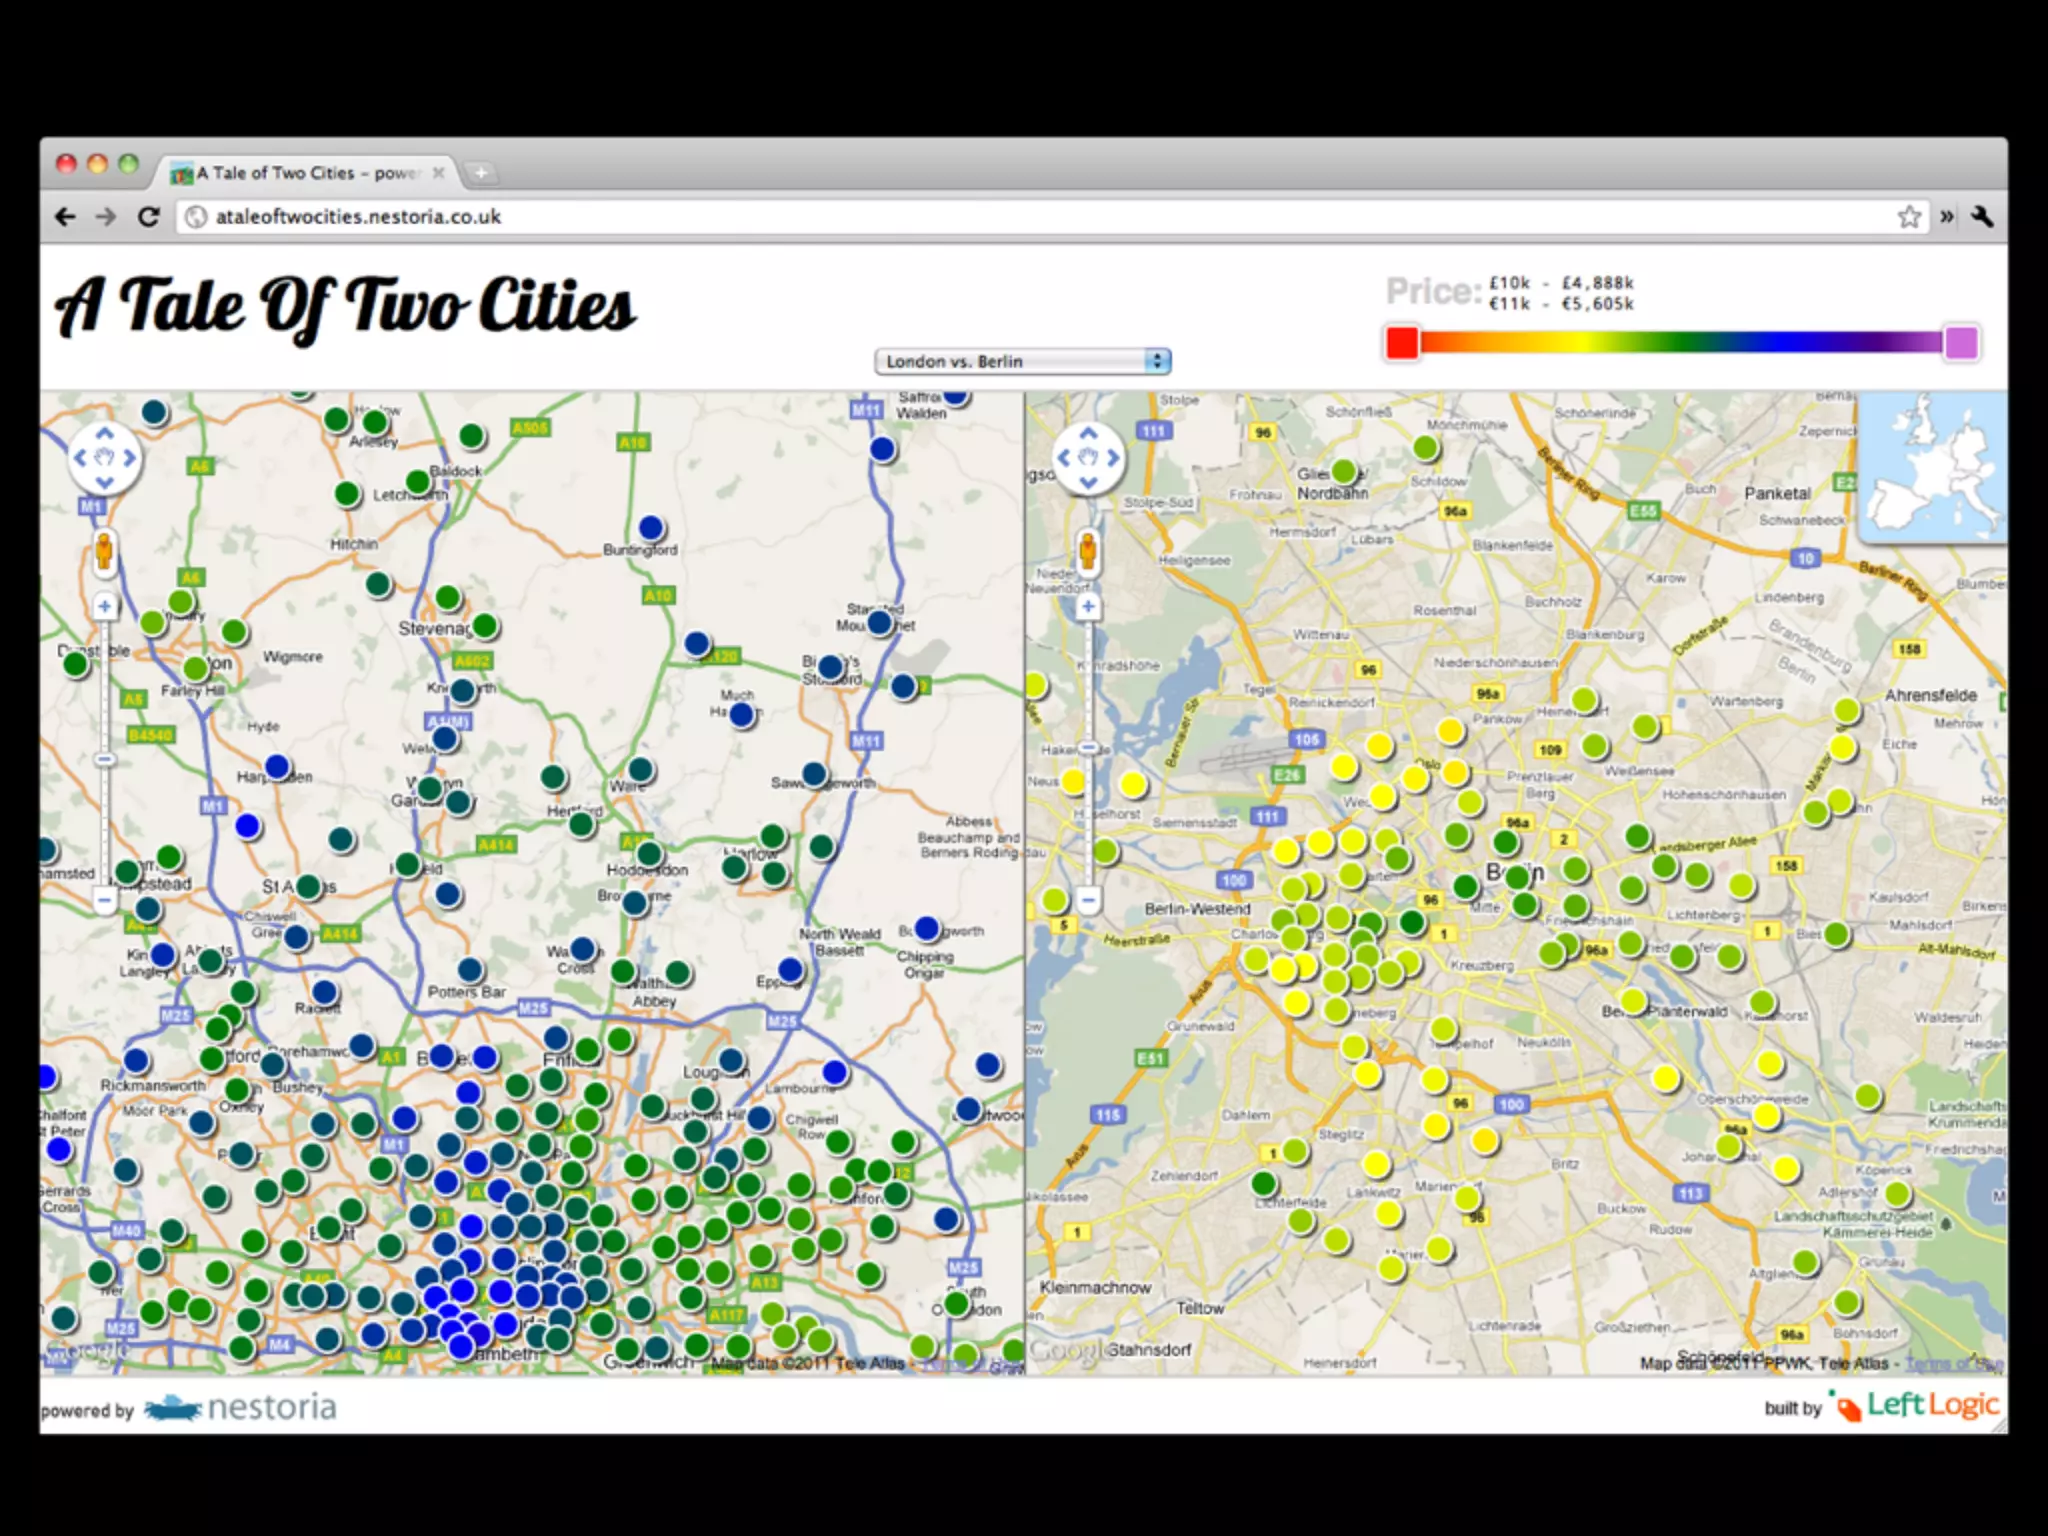Click the purple maximum price slider handle
Image resolution: width=2048 pixels, height=1536 pixels.
(x=1961, y=342)
